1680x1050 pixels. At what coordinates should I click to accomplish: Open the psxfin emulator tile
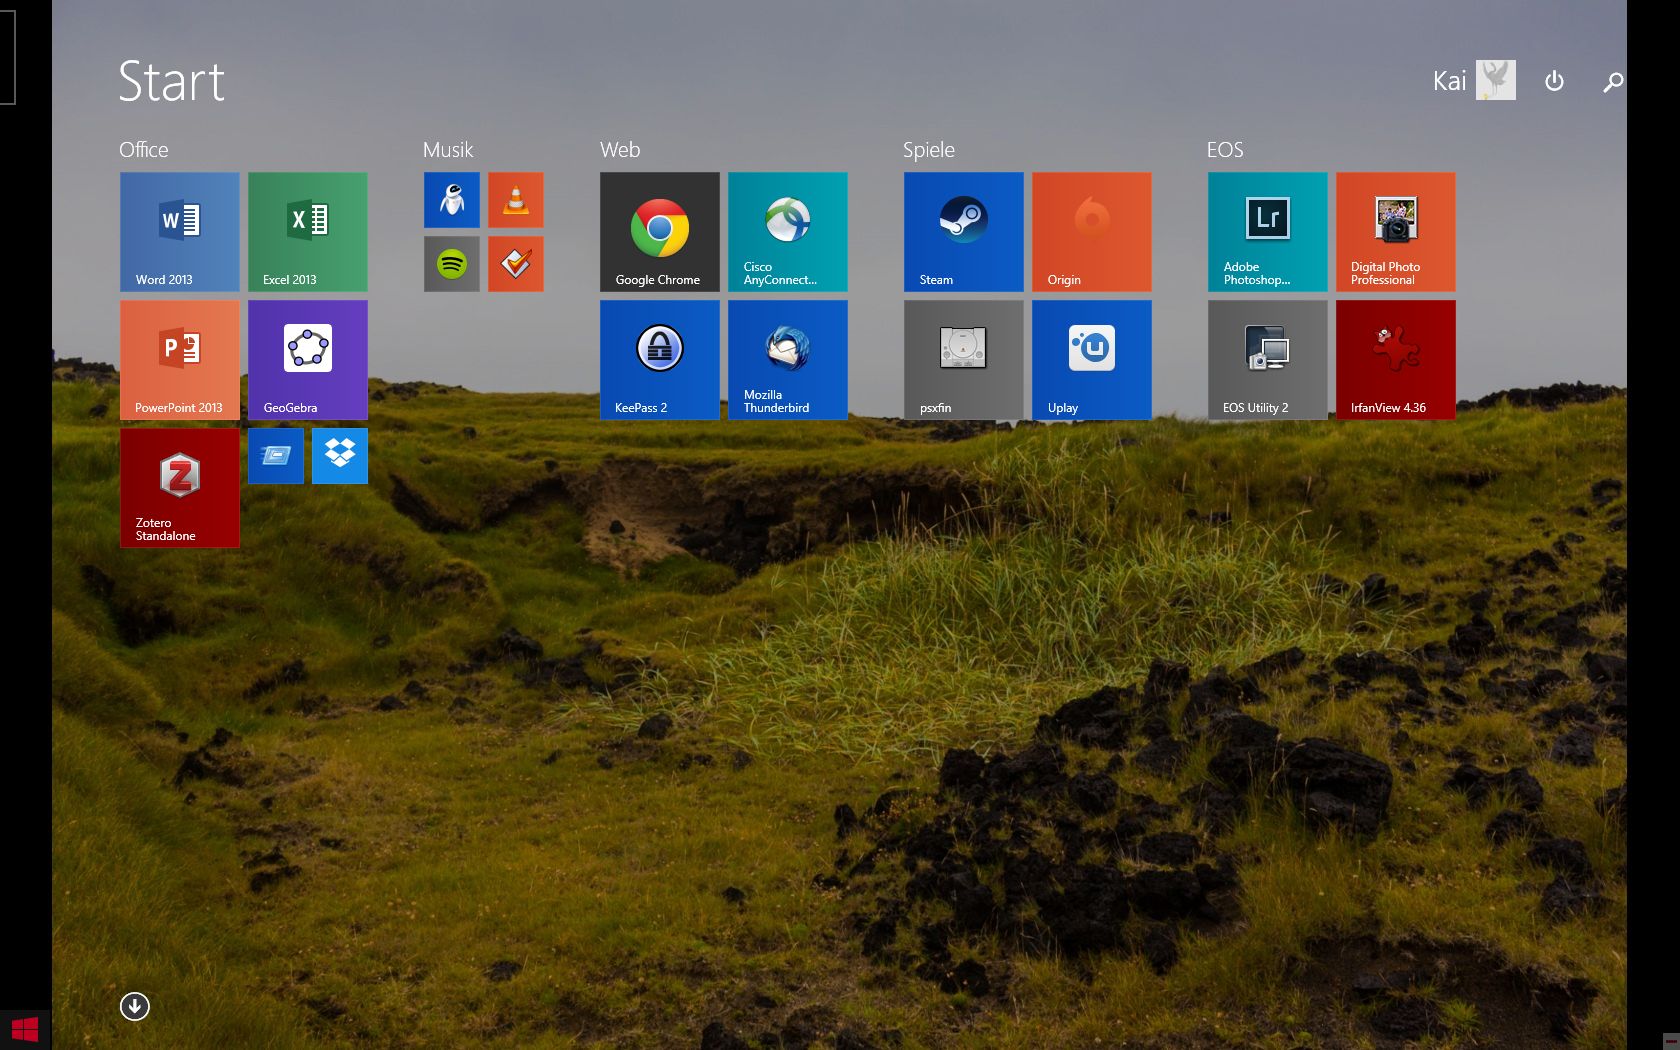tap(964, 360)
